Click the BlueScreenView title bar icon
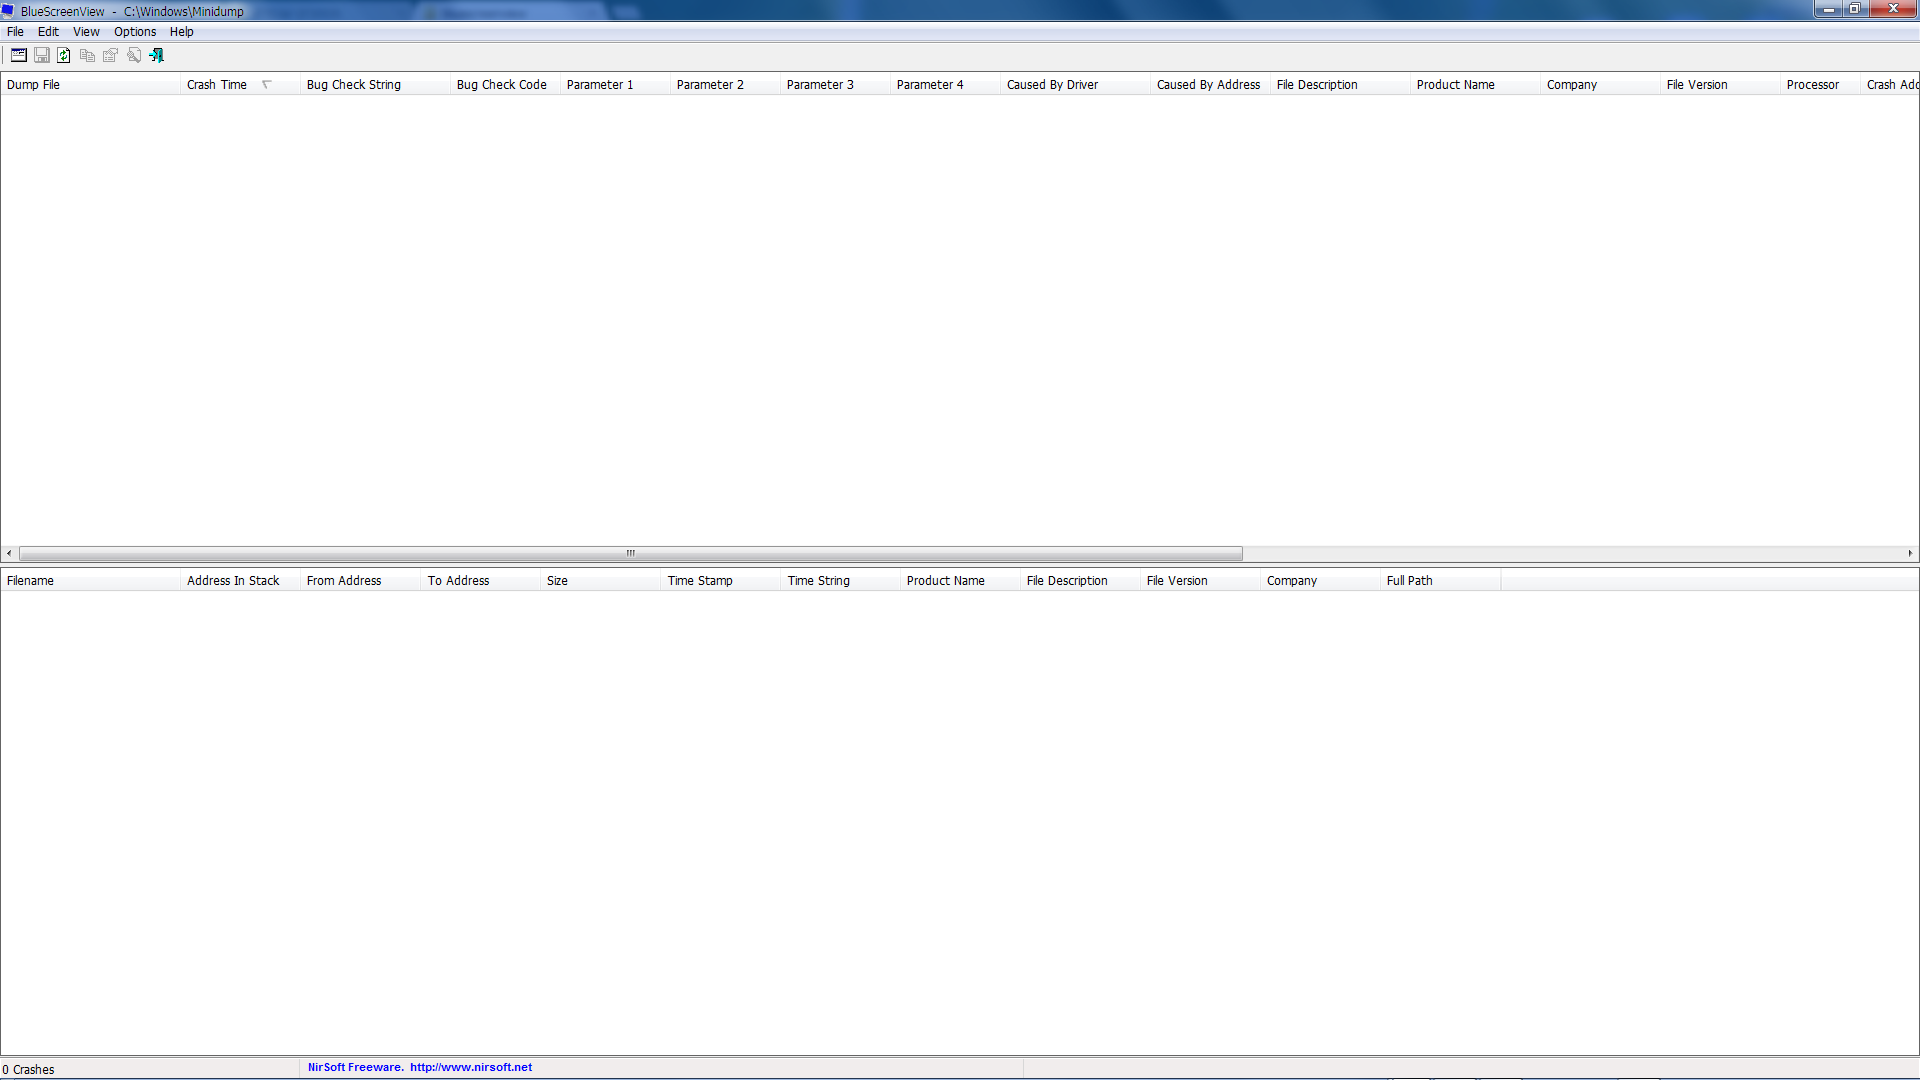 (x=9, y=11)
